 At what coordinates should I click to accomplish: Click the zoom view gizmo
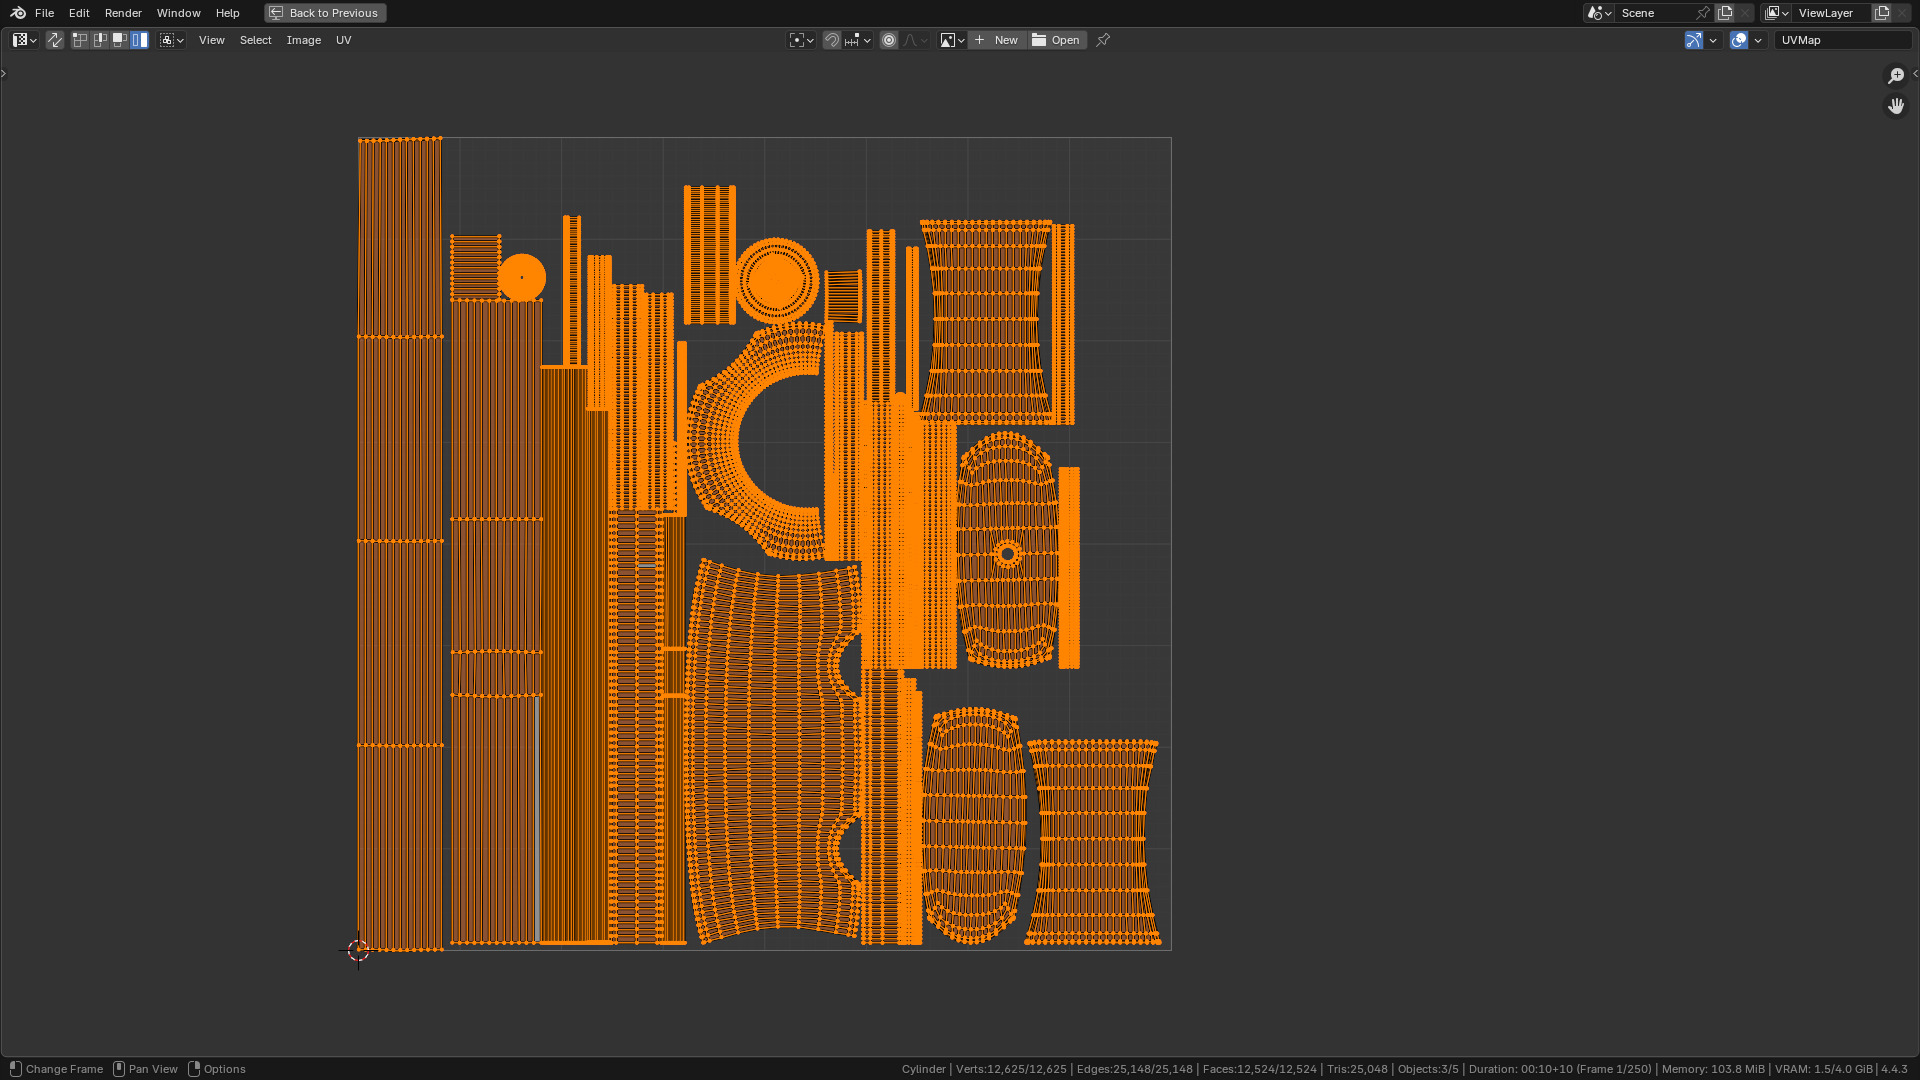coord(1895,76)
